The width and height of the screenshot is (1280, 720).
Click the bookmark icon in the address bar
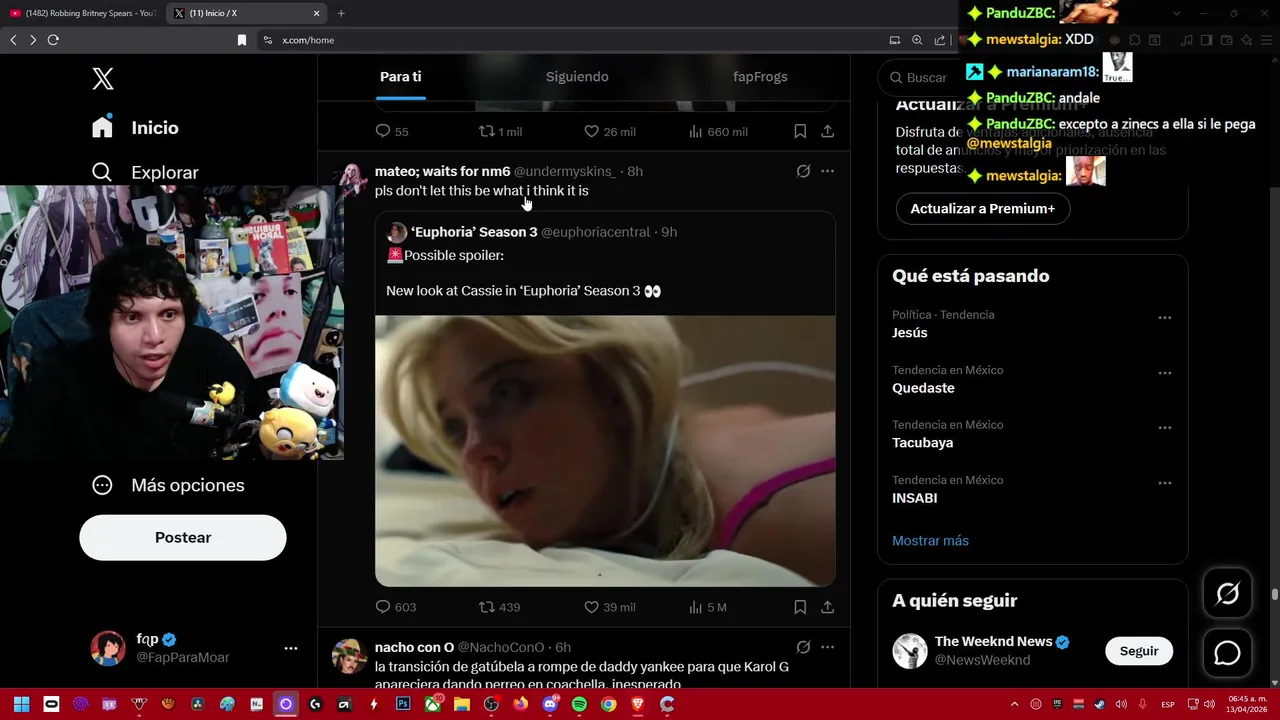[x=241, y=40]
